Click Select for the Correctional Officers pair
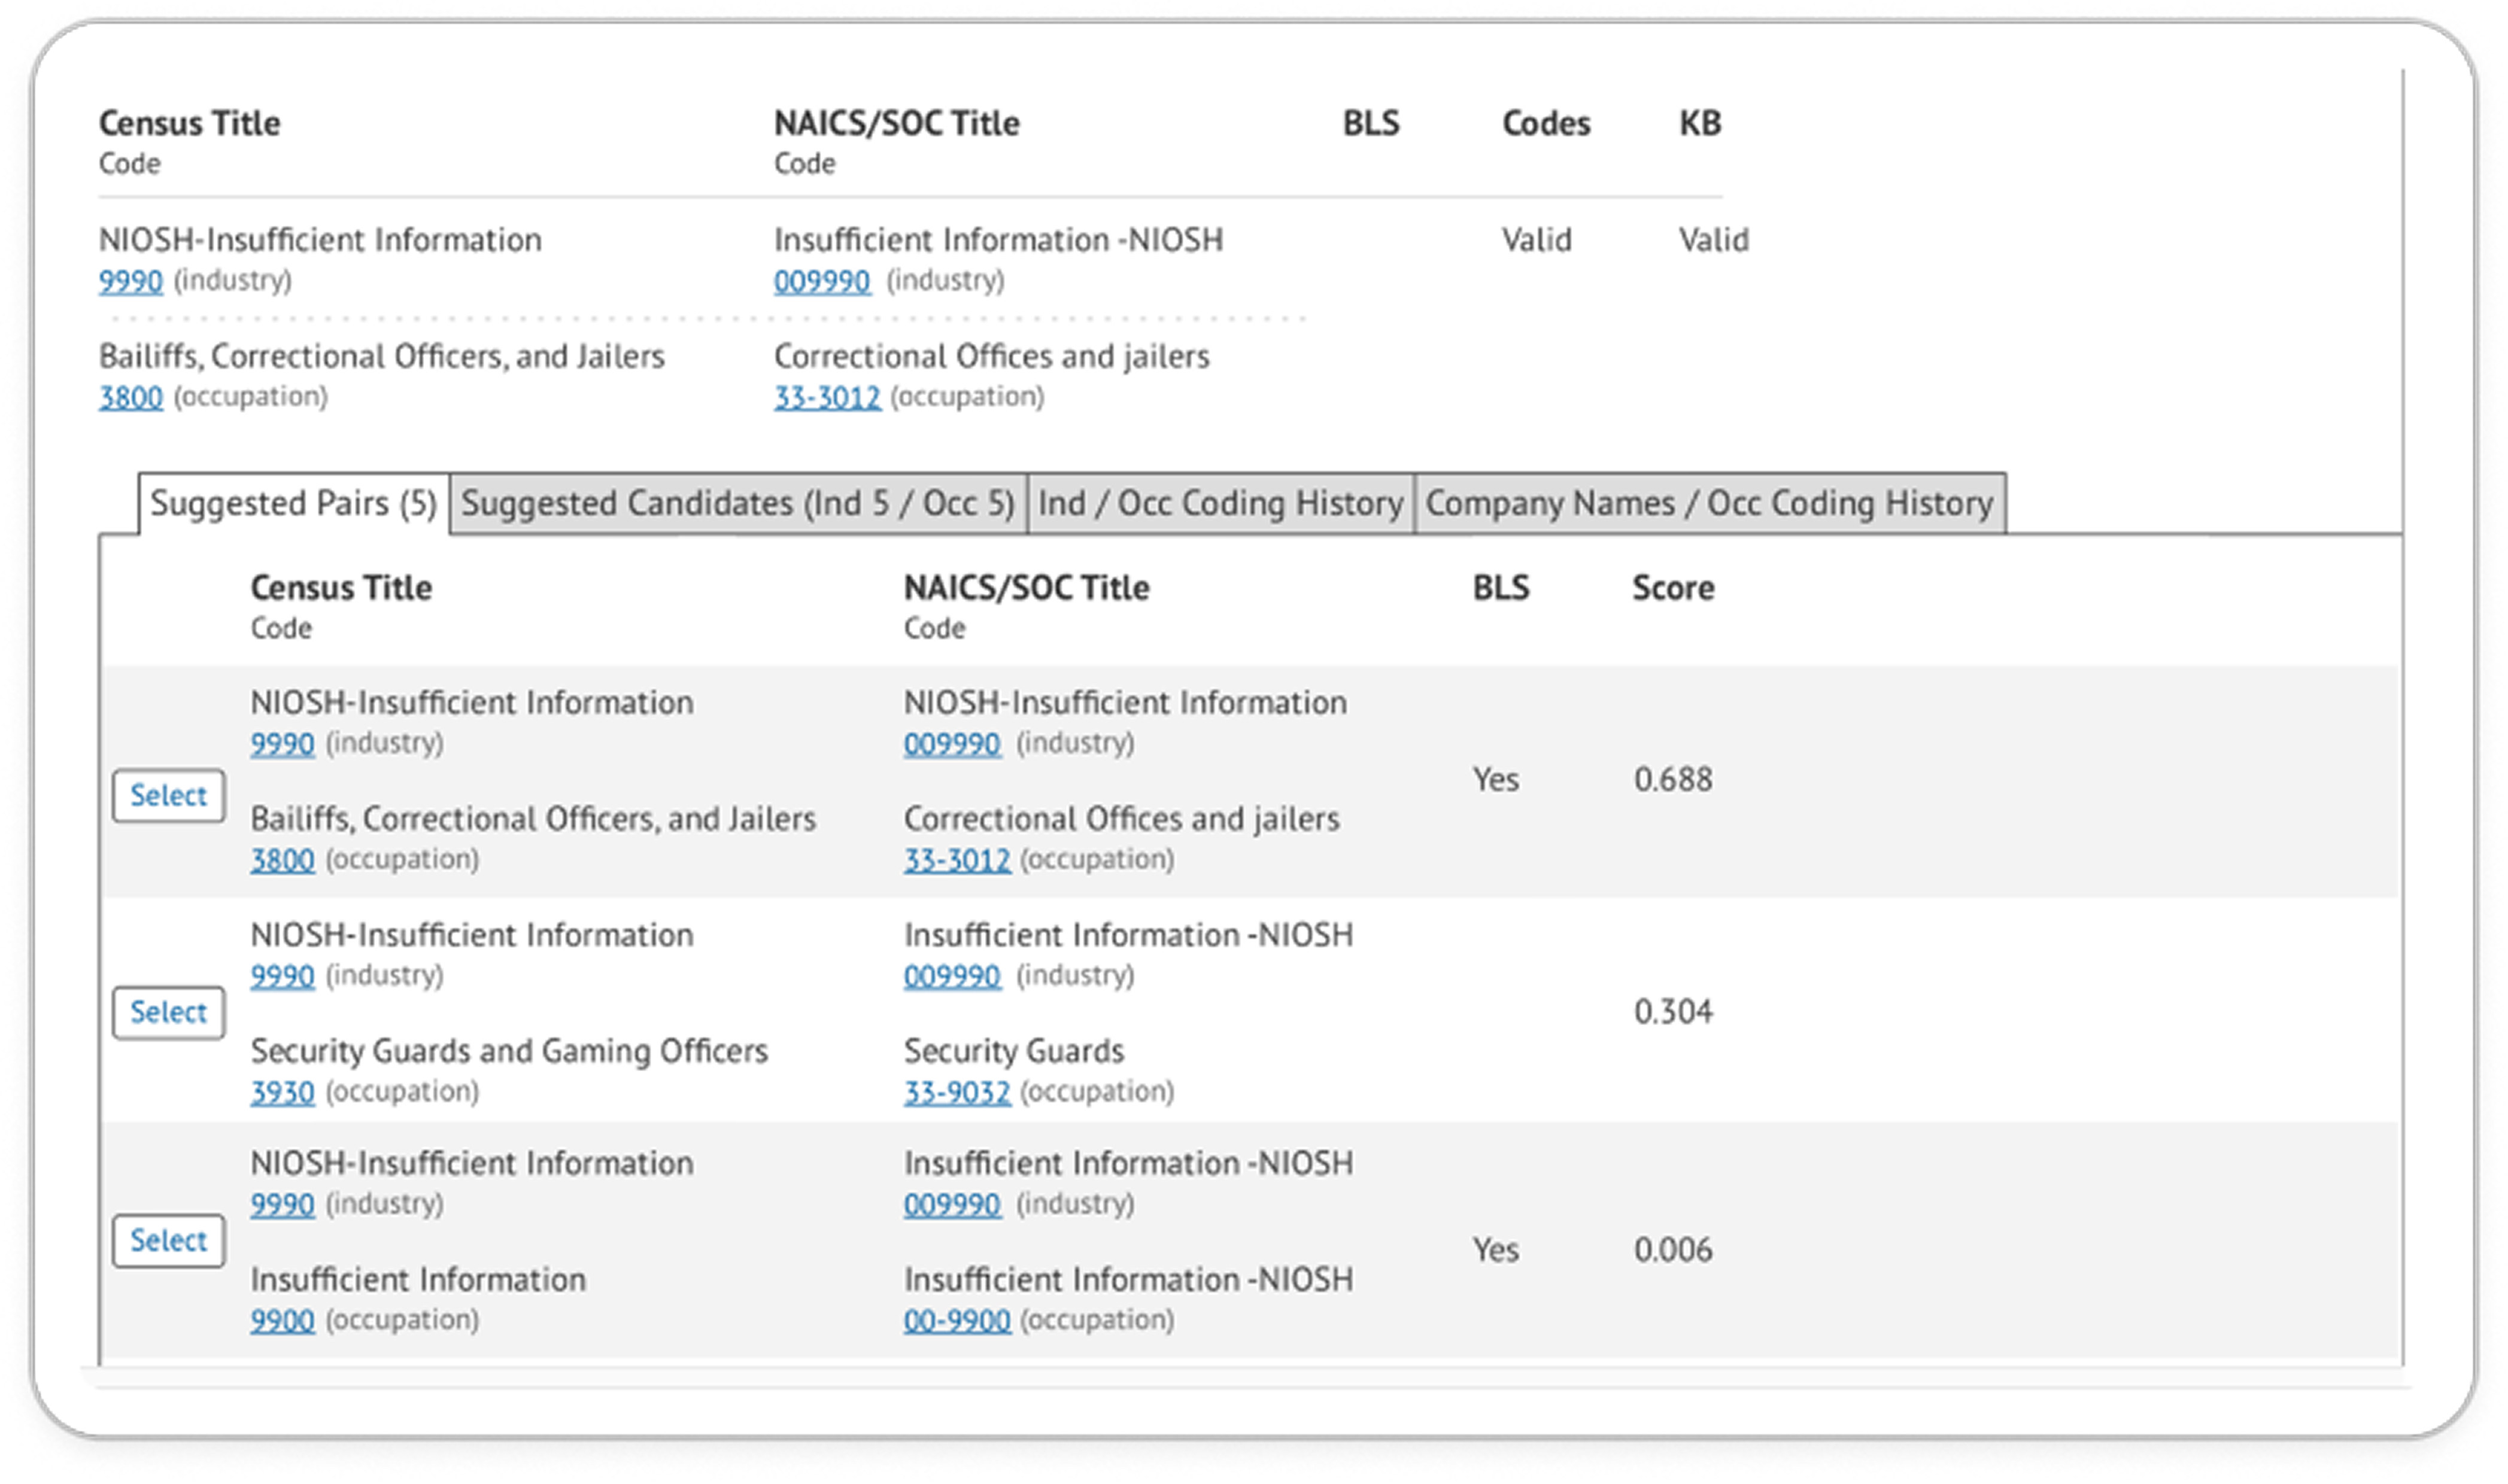2508x1484 pixels. [168, 796]
